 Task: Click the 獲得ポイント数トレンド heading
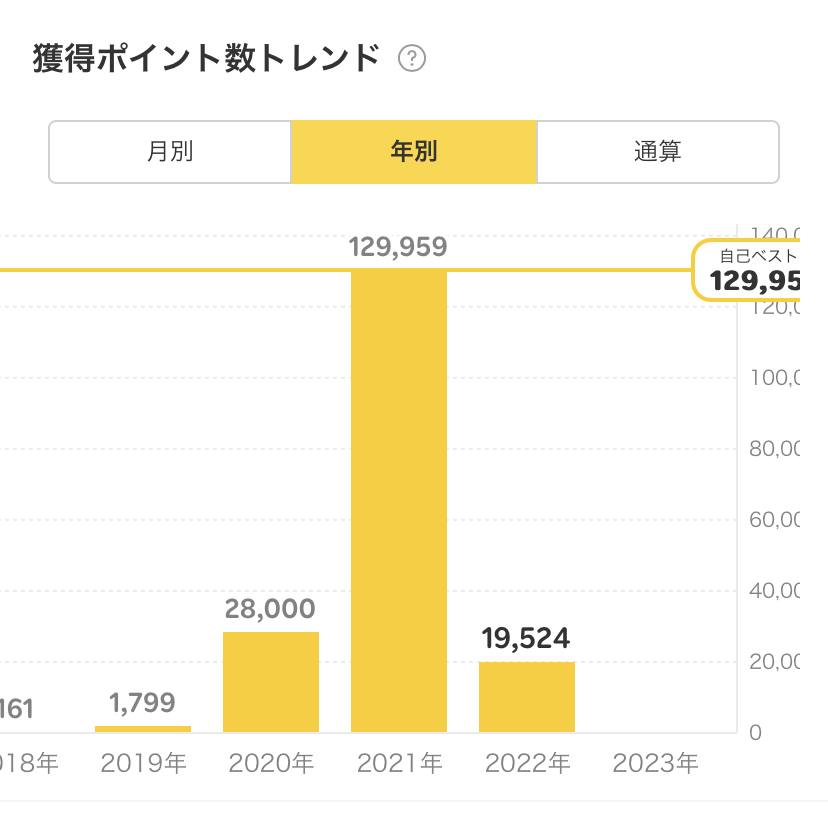(x=207, y=59)
